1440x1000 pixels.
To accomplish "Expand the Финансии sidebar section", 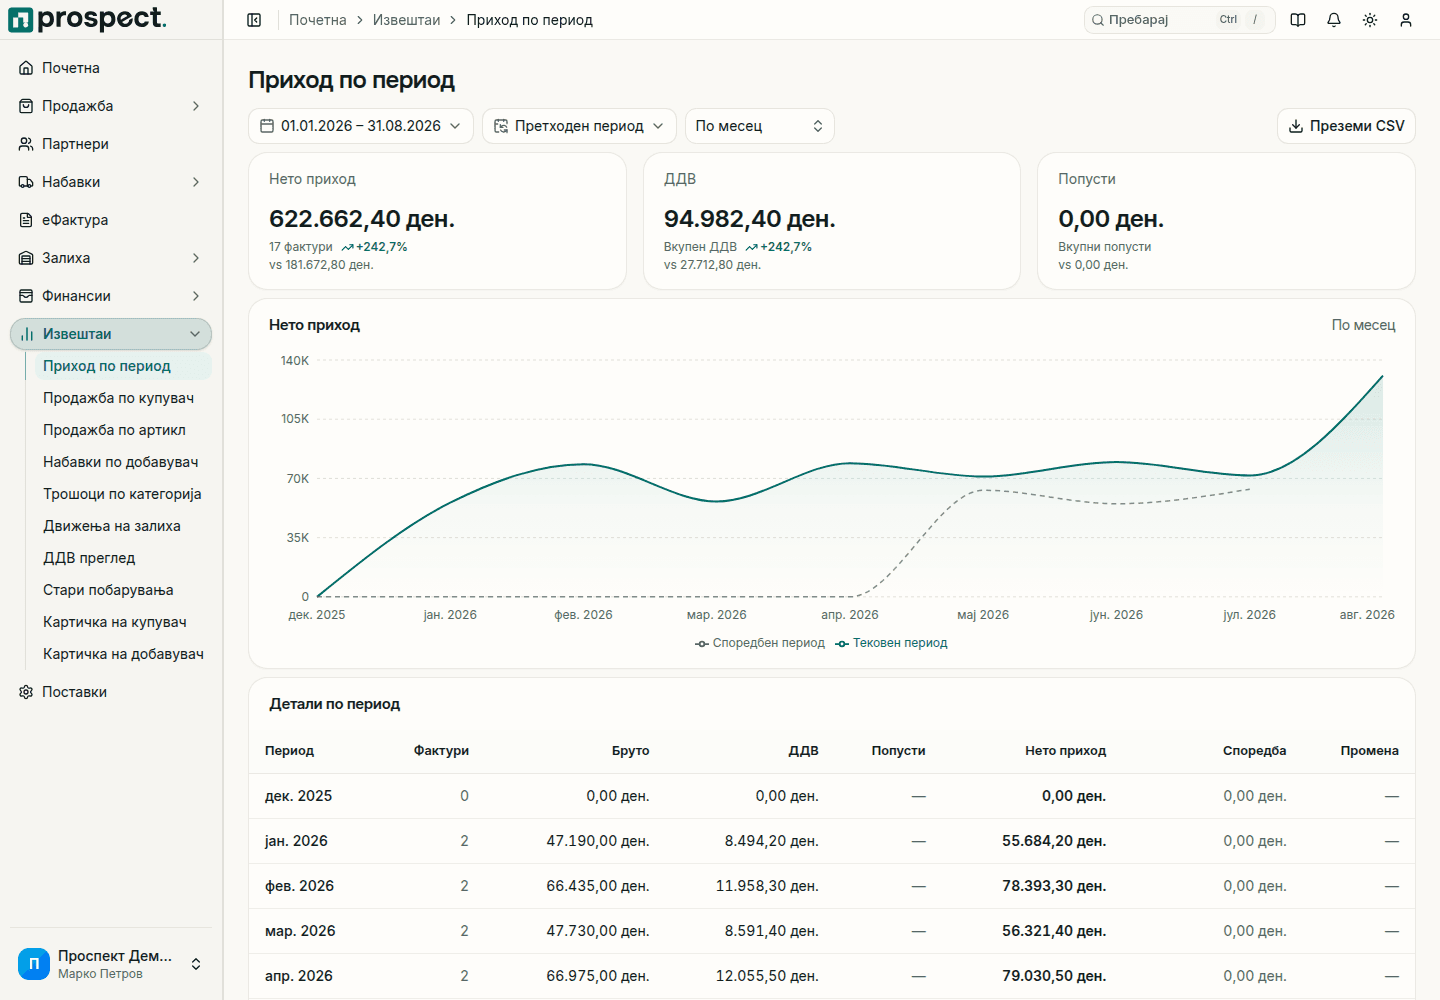I will pyautogui.click(x=111, y=296).
